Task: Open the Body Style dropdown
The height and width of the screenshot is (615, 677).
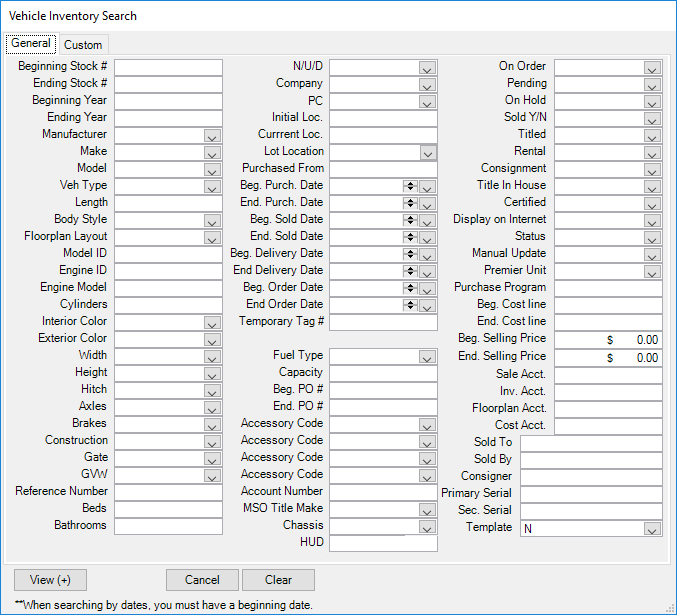Action: tap(212, 221)
